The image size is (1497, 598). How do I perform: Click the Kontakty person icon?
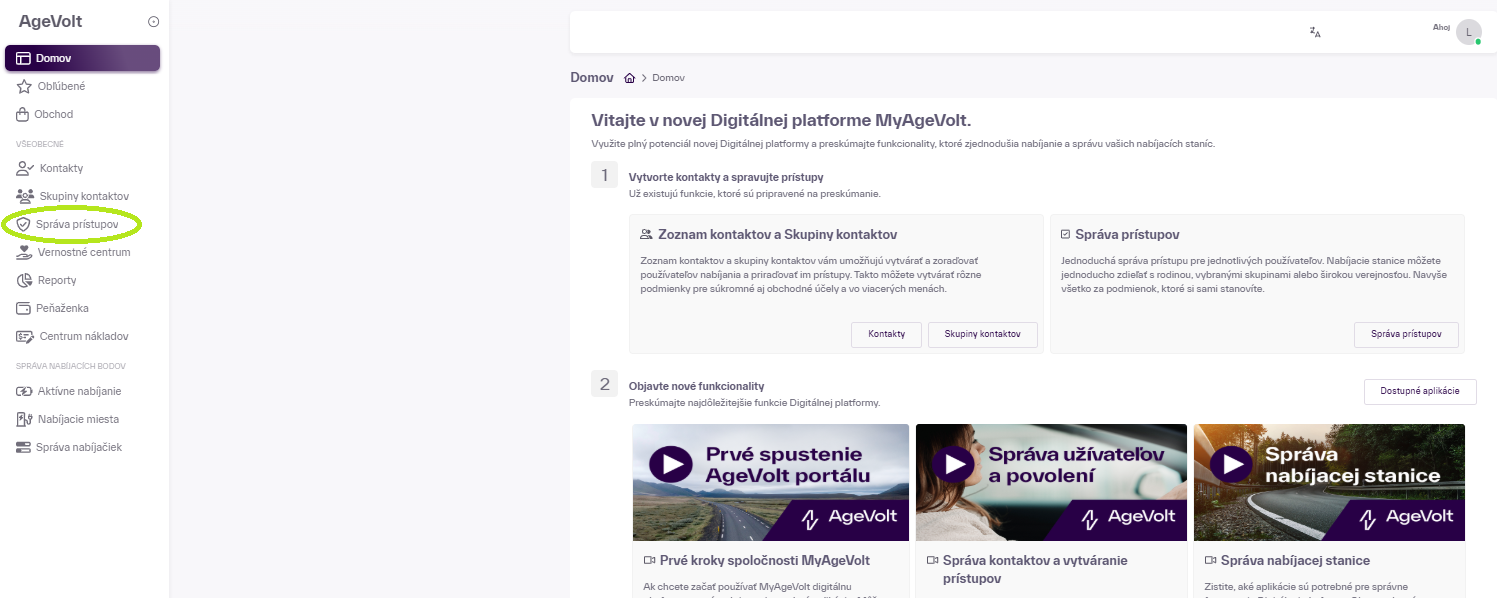pos(25,168)
